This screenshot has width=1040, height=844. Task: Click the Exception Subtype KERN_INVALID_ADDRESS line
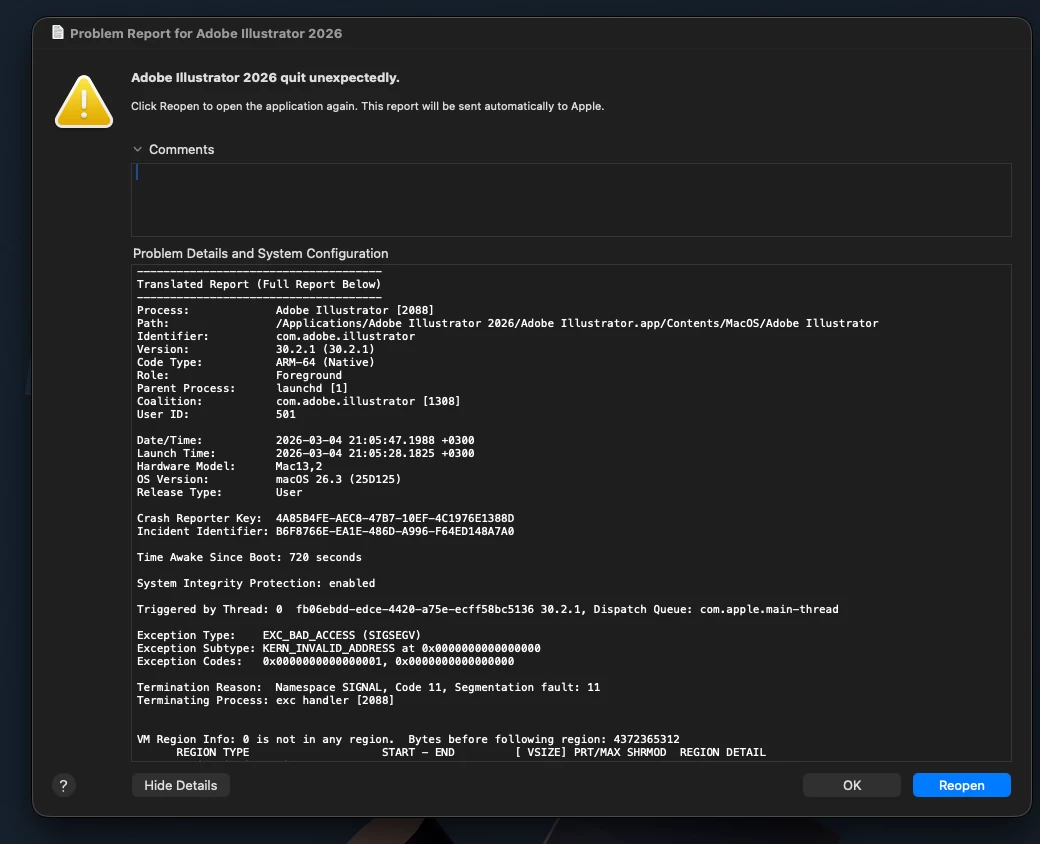[338, 648]
